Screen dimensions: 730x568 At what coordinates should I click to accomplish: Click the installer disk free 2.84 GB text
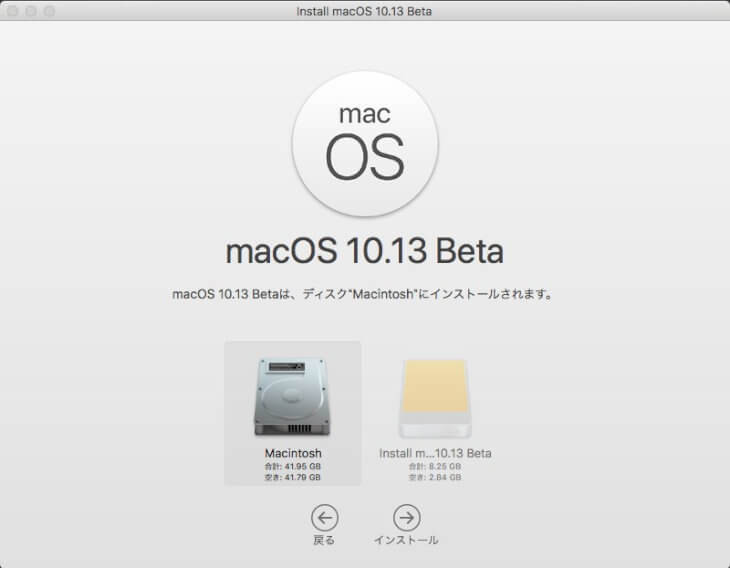coord(435,478)
